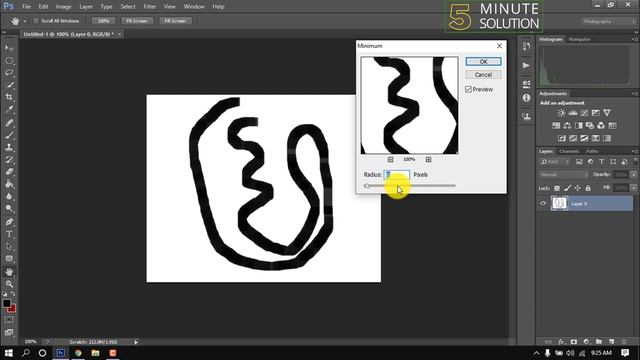Add Brightness/Contrast adjustment

pyautogui.click(x=562, y=113)
